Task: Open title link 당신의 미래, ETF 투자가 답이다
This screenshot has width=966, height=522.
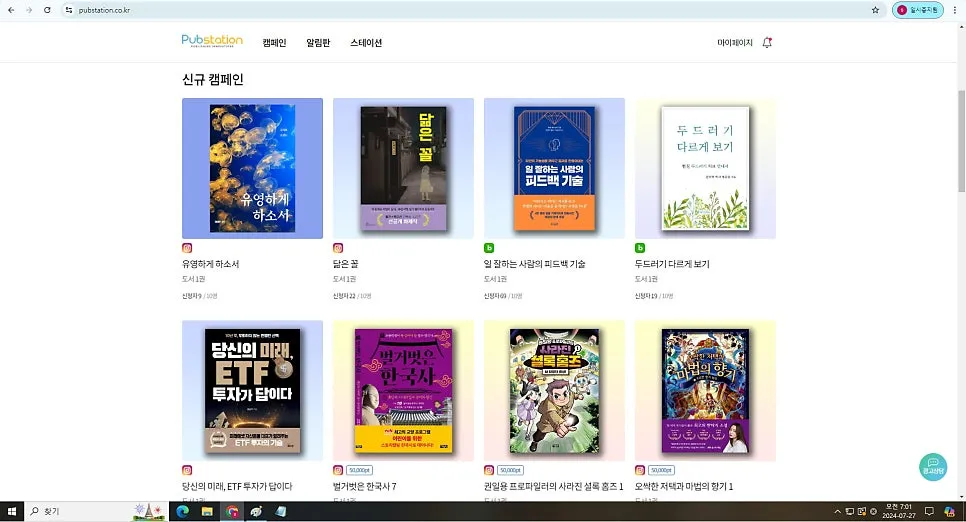Action: 237,486
